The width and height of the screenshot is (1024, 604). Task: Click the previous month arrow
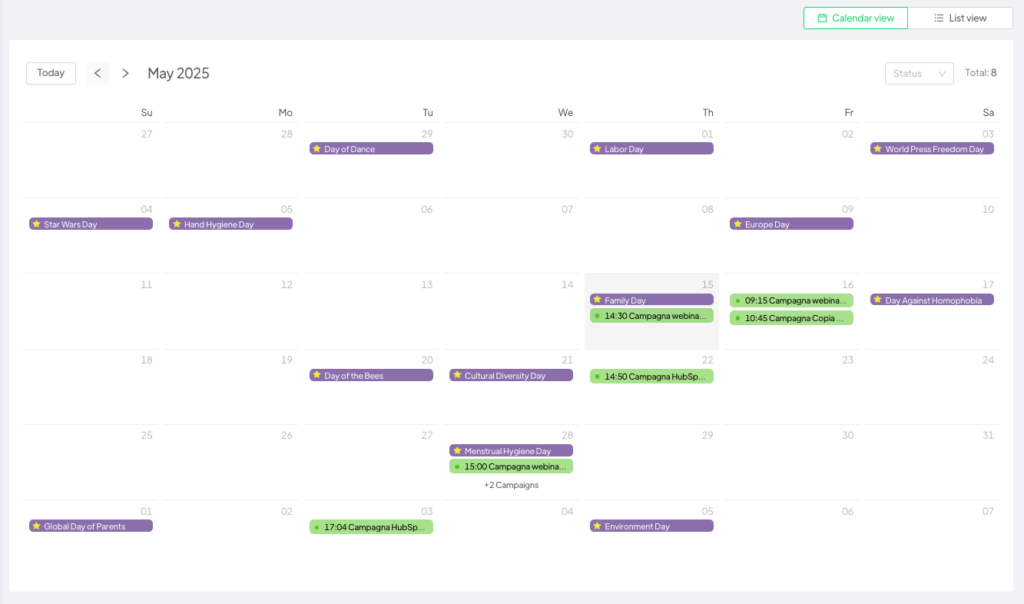97,73
